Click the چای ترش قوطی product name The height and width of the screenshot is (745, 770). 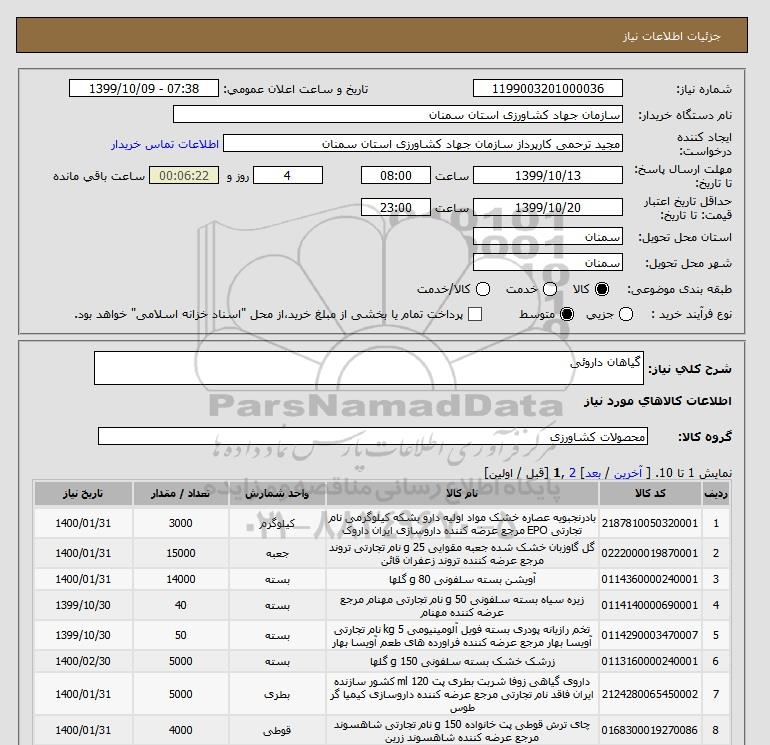[x=462, y=730]
